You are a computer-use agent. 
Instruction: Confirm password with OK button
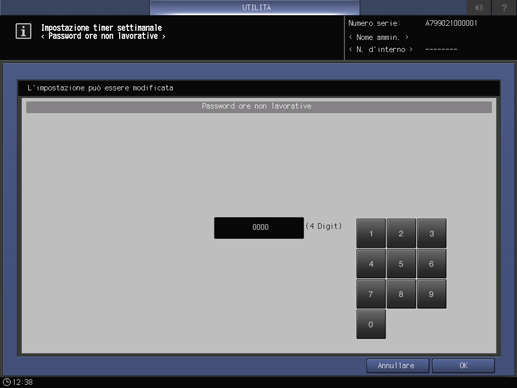[x=463, y=366]
